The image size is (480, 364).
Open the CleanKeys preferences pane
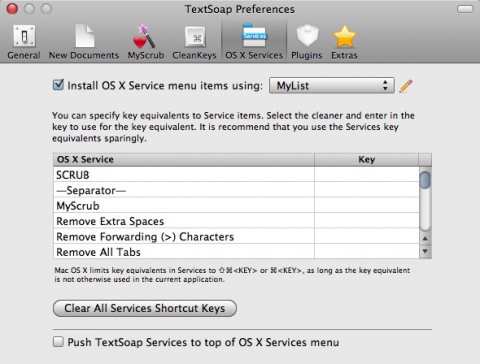[x=194, y=42]
